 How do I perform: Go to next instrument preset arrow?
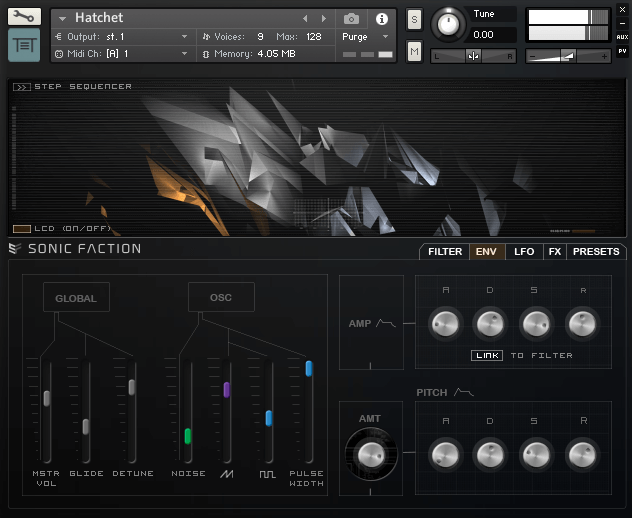click(323, 19)
